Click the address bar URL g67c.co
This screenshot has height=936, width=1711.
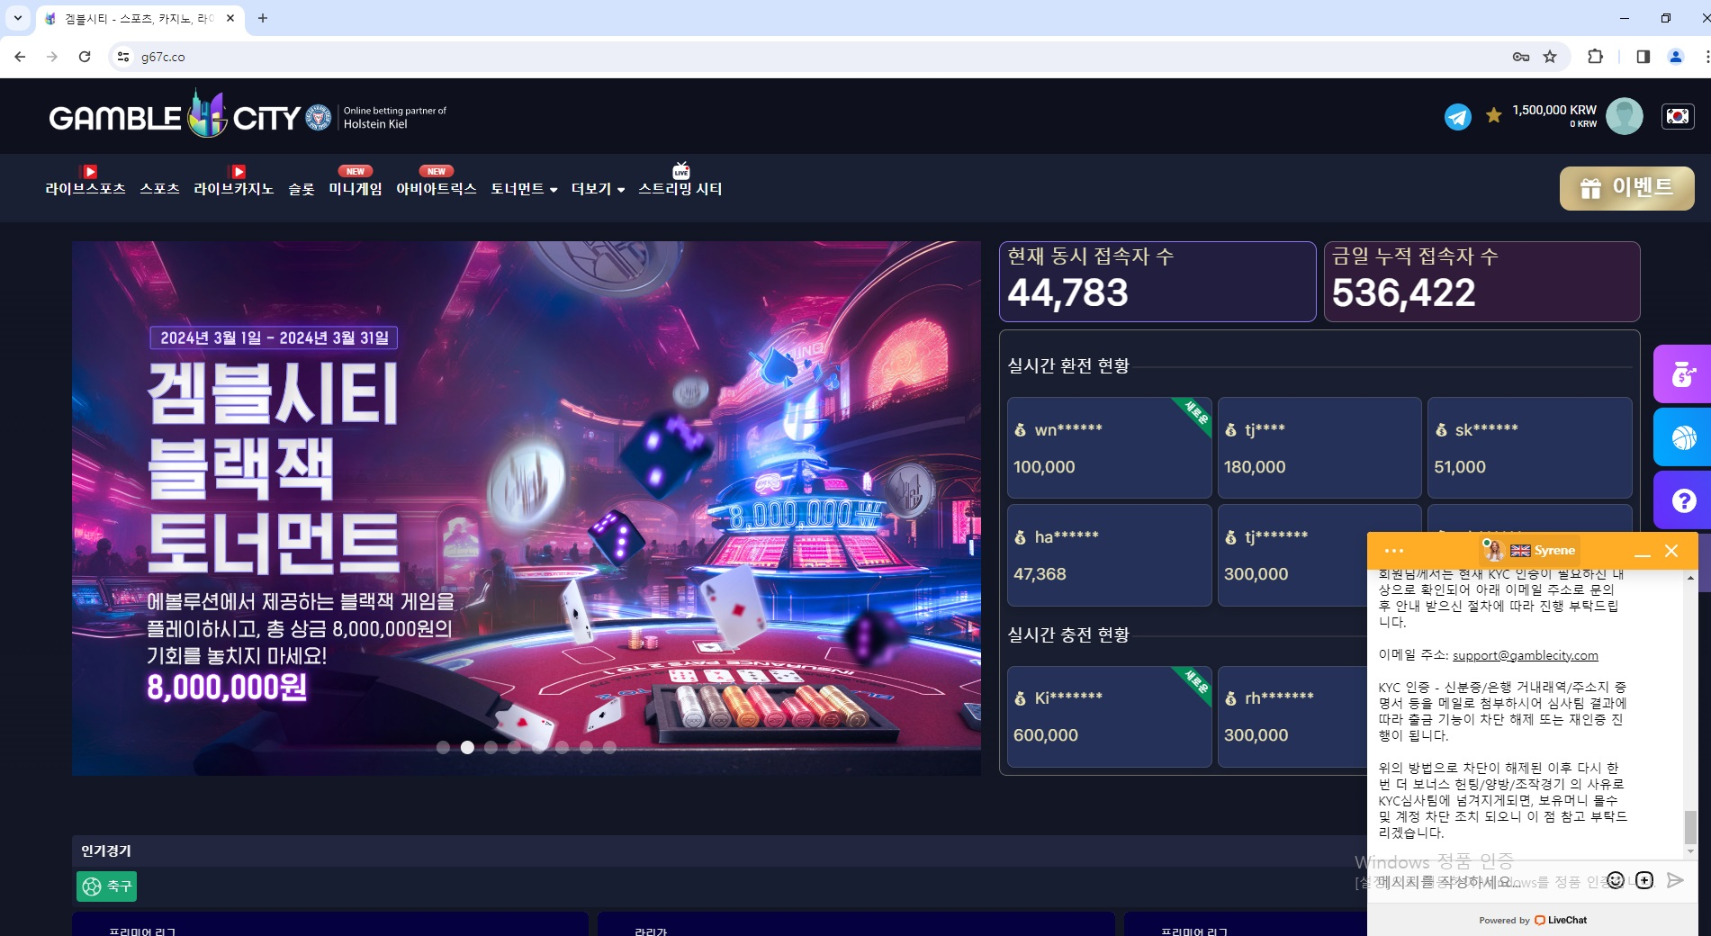[163, 57]
